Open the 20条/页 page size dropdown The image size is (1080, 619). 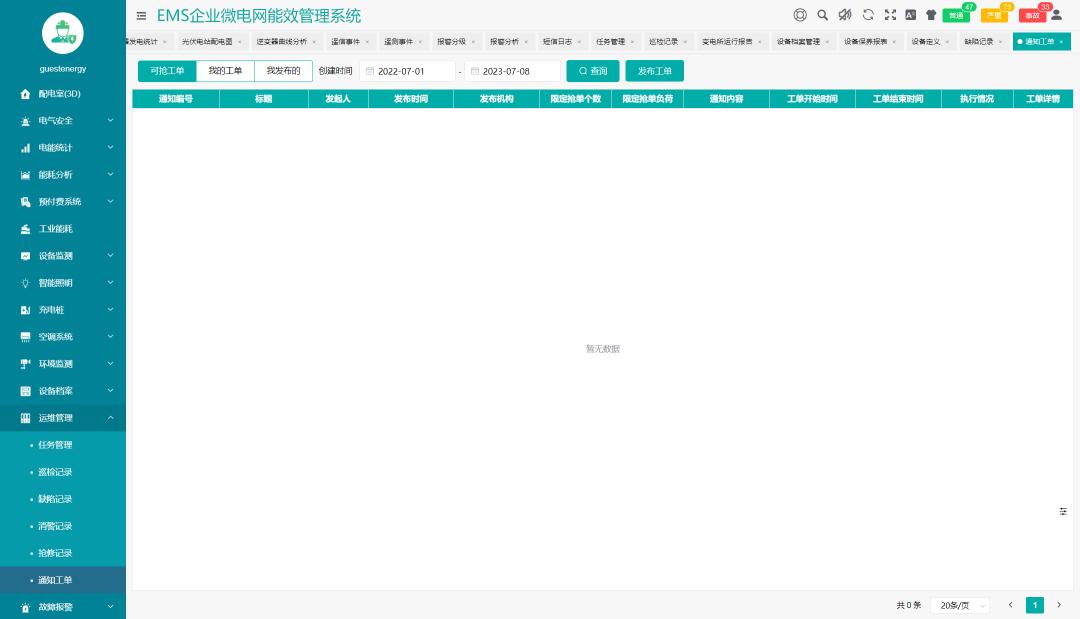coord(957,605)
